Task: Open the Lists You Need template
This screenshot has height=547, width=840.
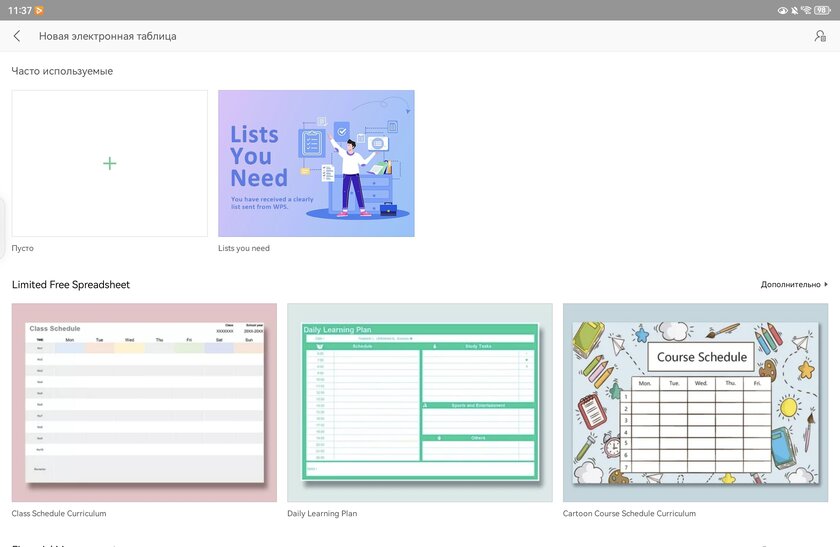Action: [x=316, y=163]
